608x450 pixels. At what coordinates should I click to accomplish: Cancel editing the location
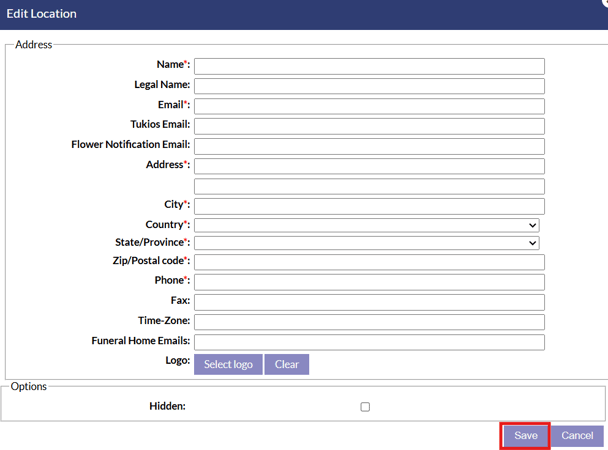577,436
